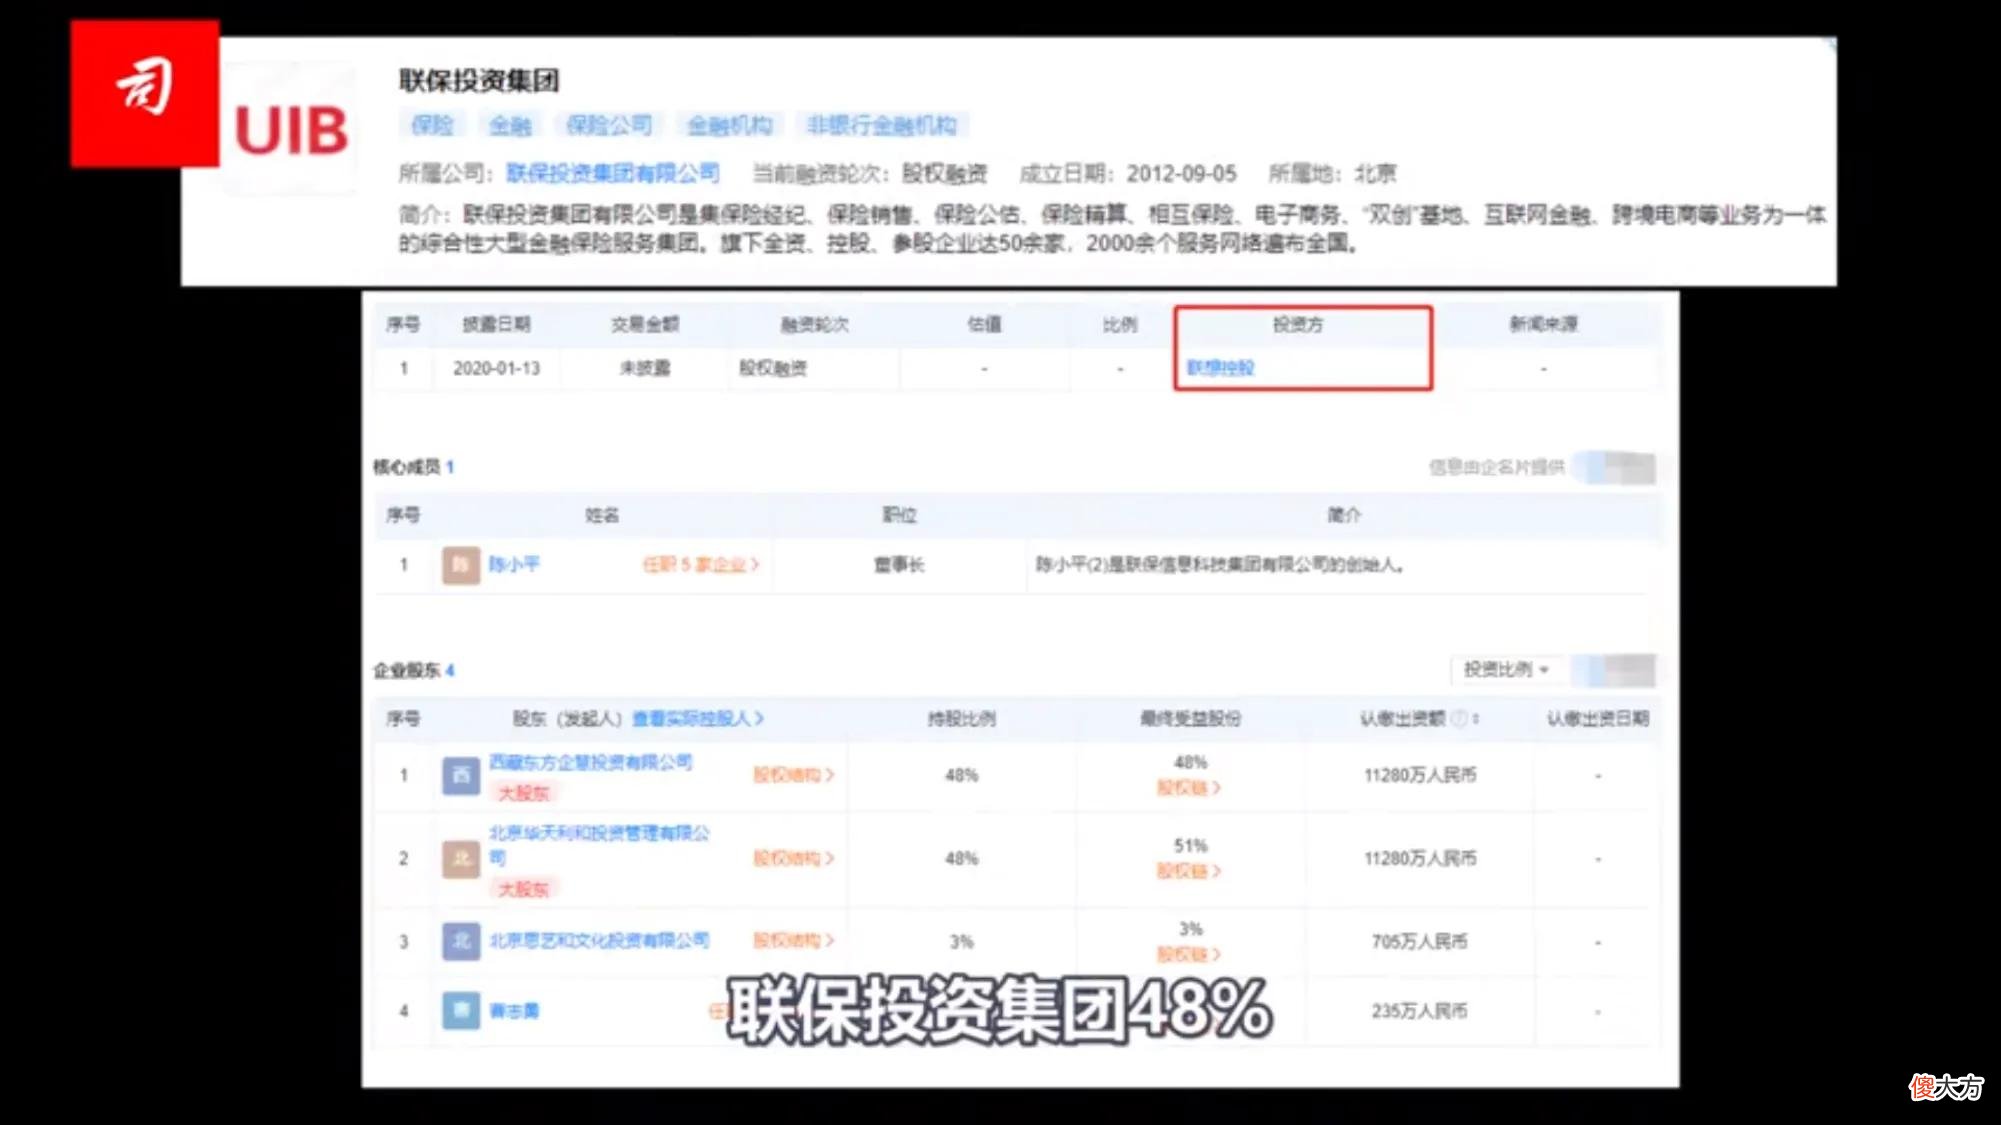Screen dimensions: 2001x1125
Task: Click the 认缴出资日期 column header
Action: coord(1598,718)
